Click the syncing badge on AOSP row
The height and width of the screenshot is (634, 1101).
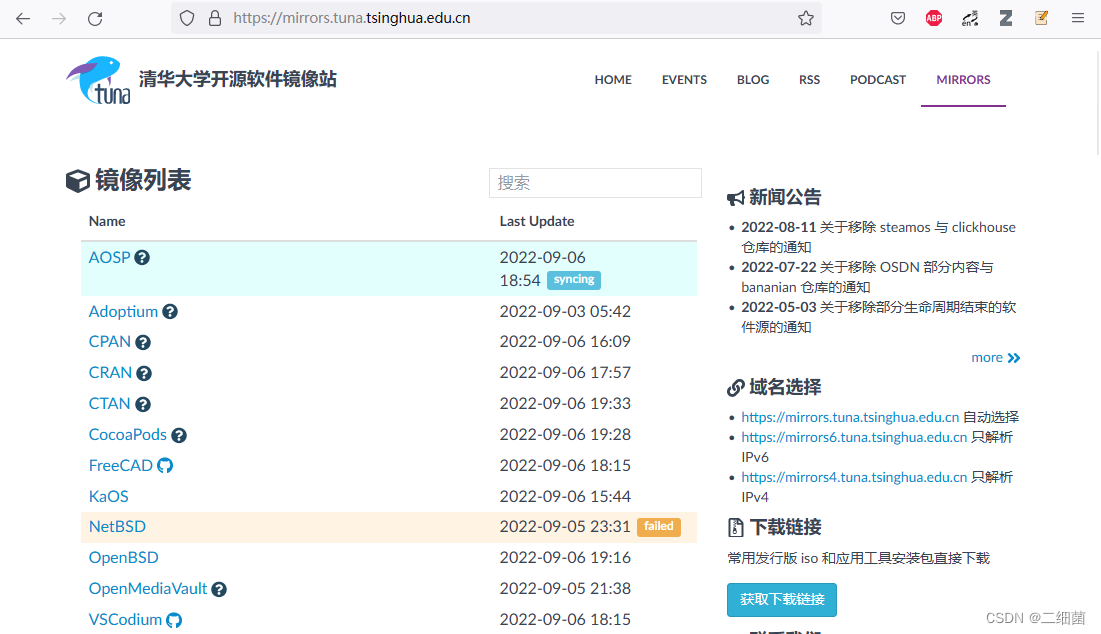tap(574, 279)
